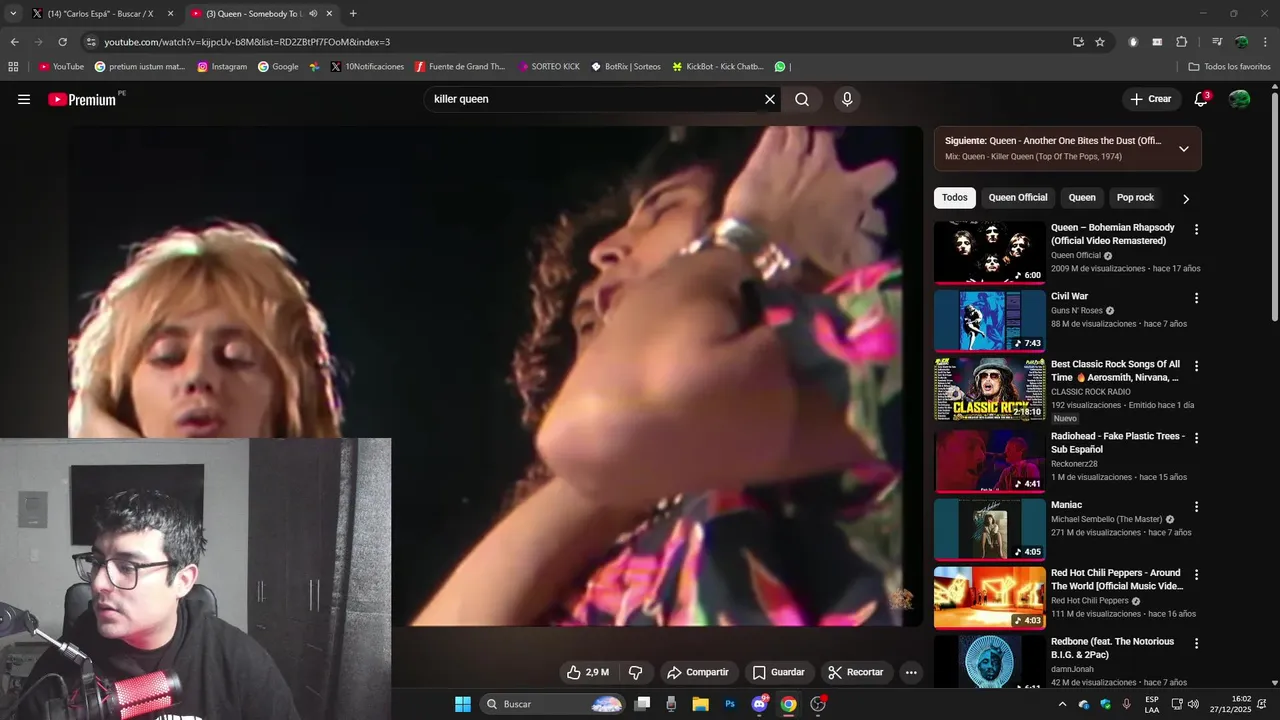
Task: Open Photoshop from the taskbar
Action: point(730,704)
